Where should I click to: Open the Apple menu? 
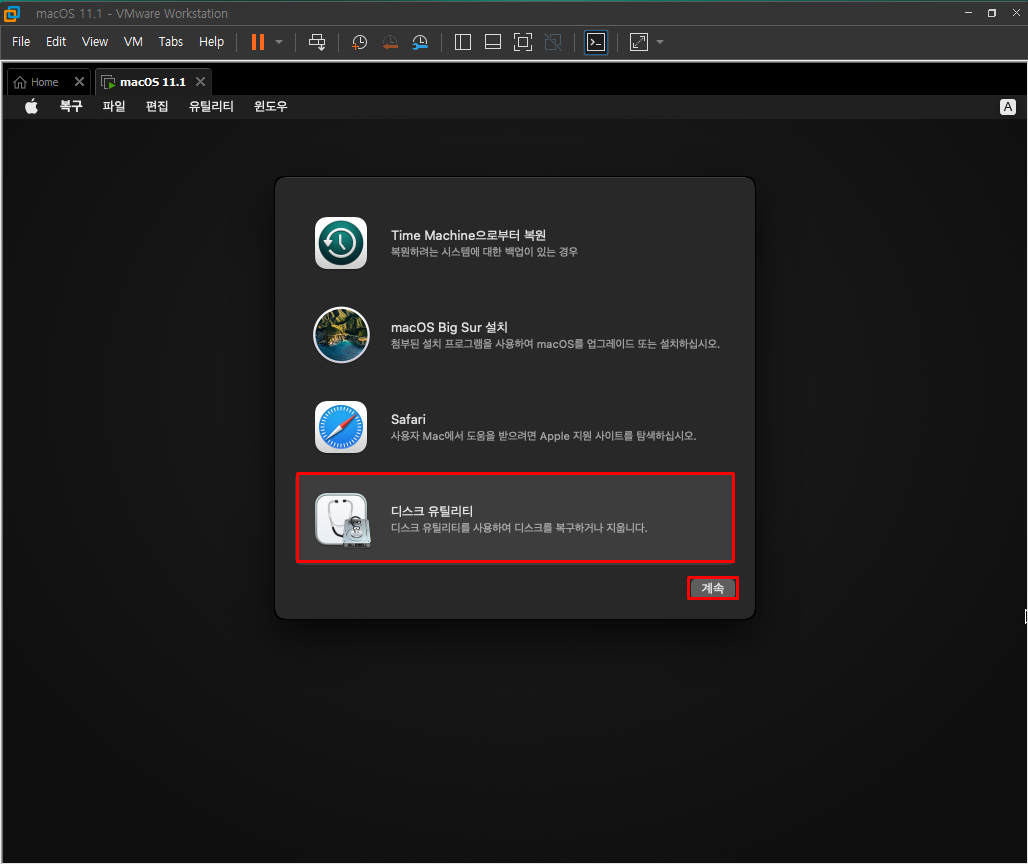coord(31,106)
